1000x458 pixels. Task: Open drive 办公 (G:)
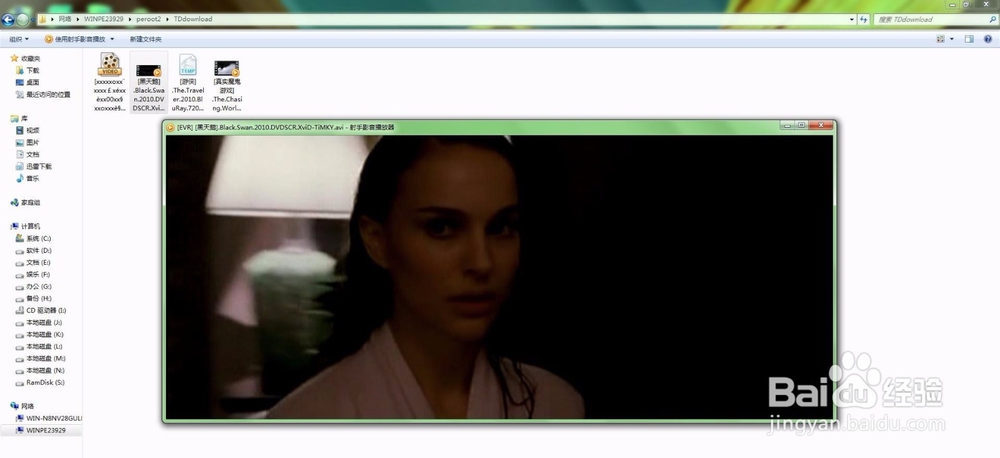(x=33, y=287)
